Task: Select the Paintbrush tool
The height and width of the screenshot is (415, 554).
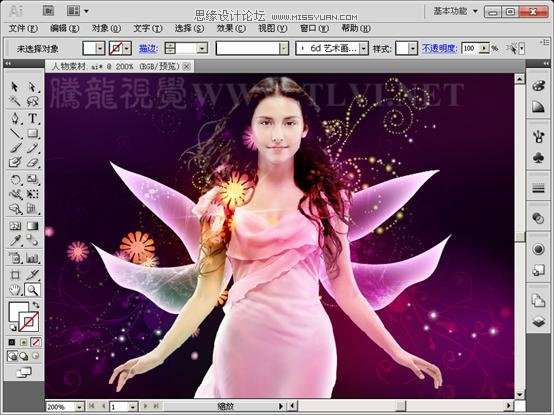Action: point(15,148)
